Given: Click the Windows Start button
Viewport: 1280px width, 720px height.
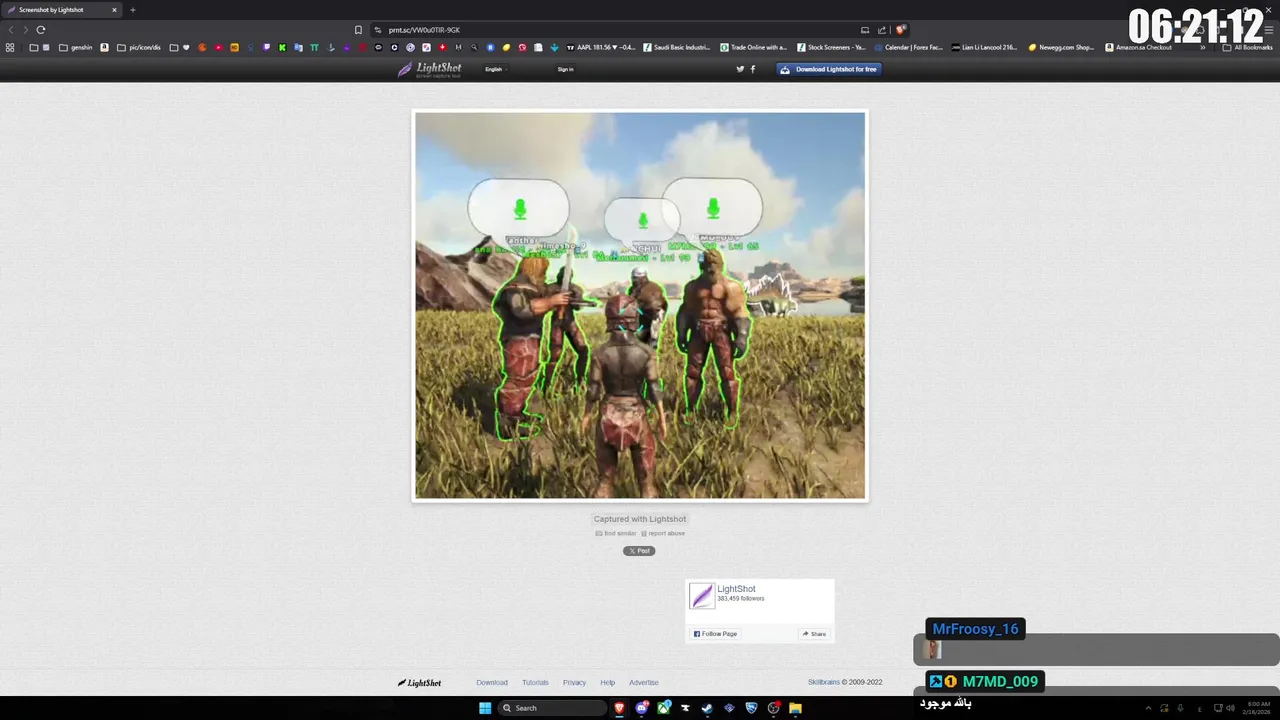Looking at the screenshot, I should pyautogui.click(x=485, y=708).
